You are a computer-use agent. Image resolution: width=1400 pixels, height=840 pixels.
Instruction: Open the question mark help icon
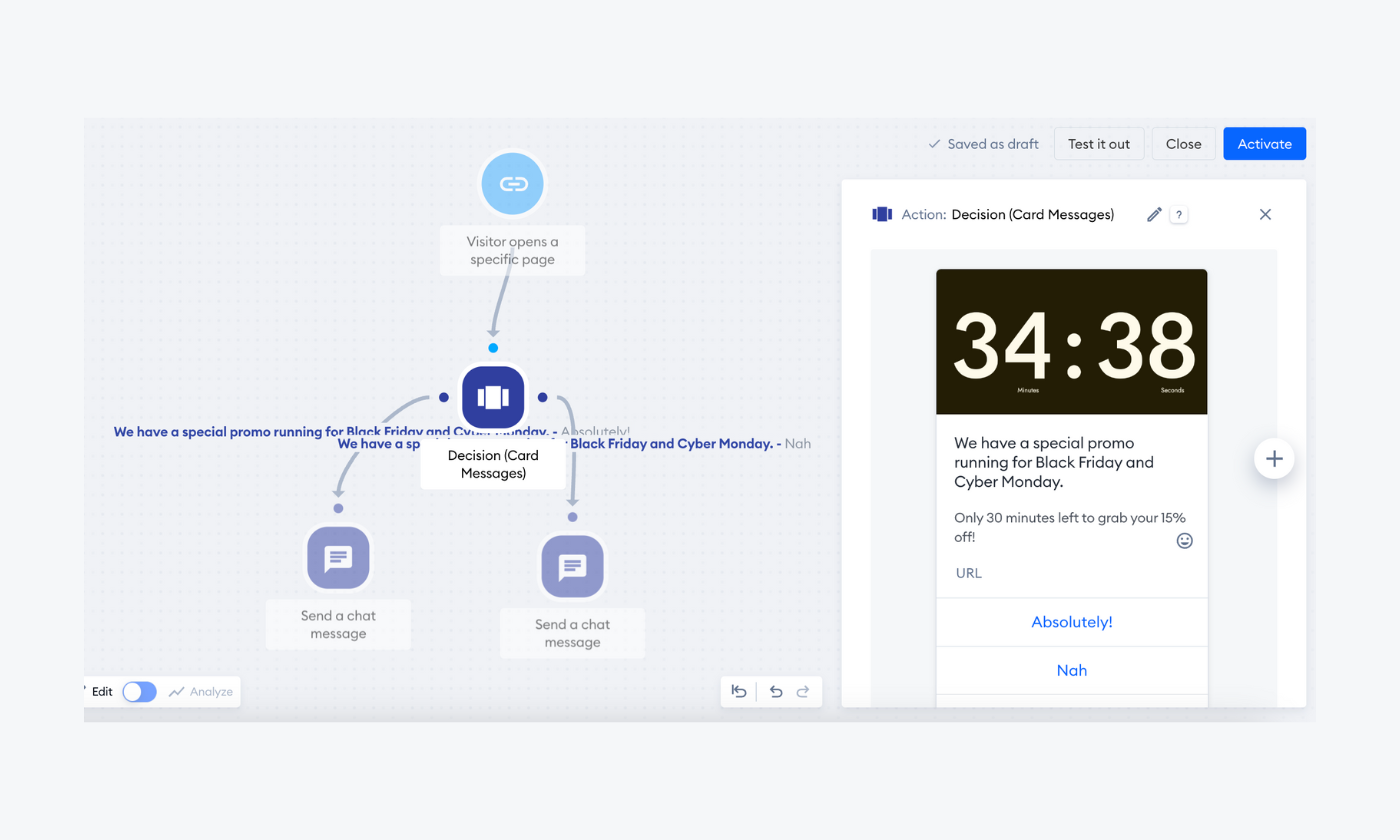pyautogui.click(x=1179, y=214)
